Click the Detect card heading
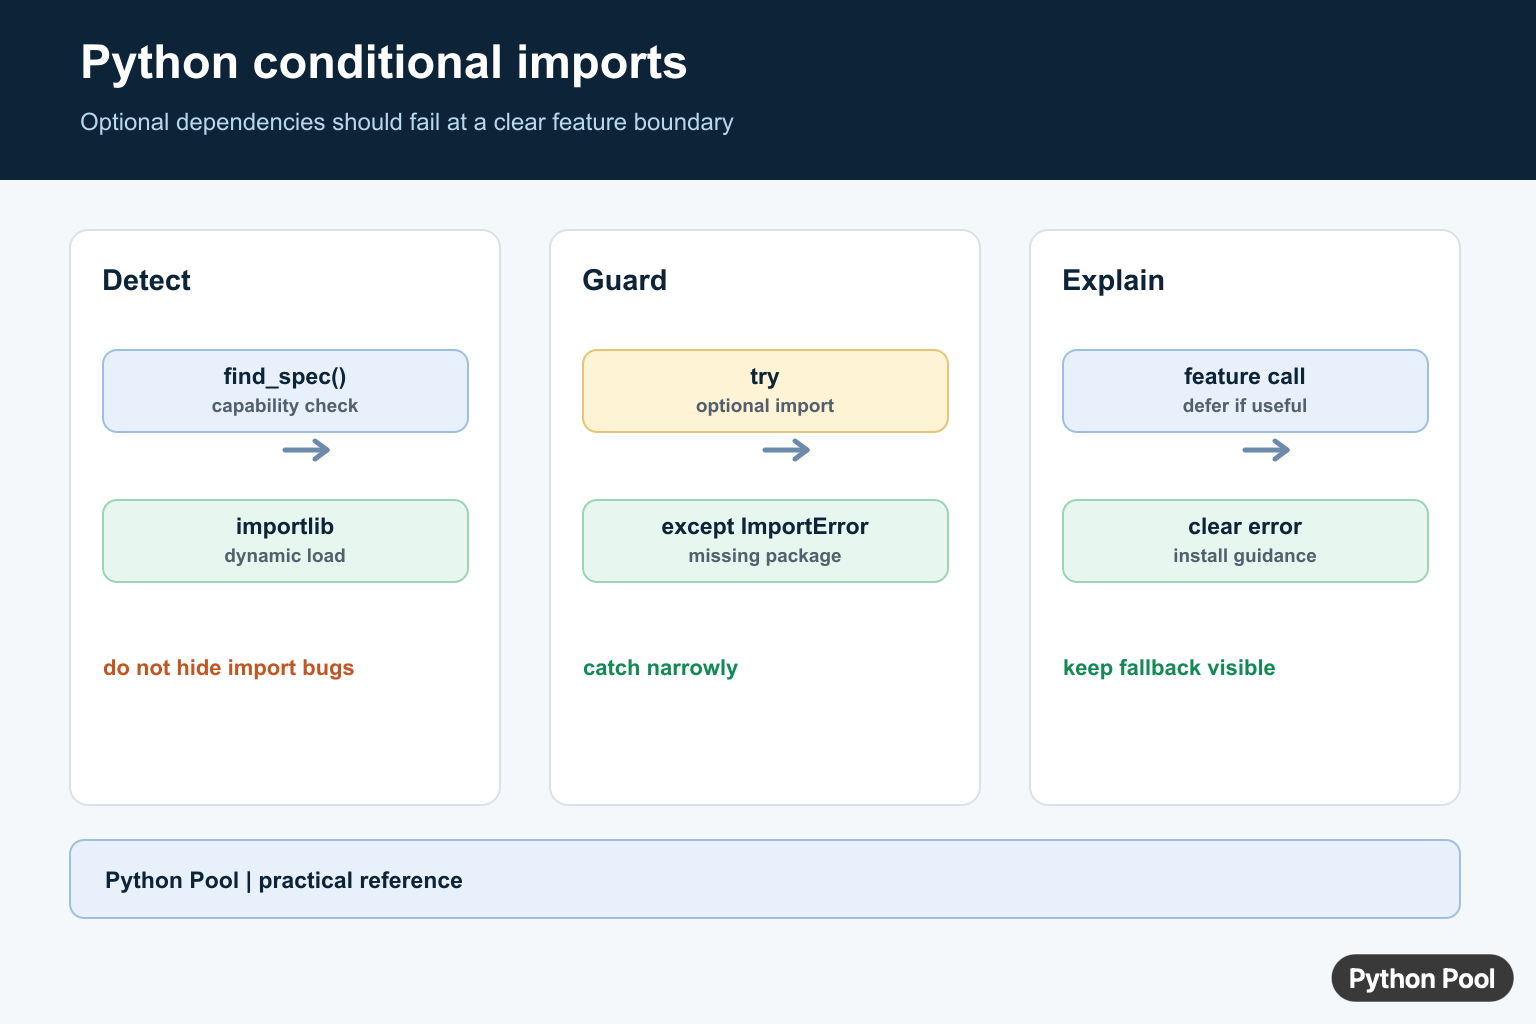The height and width of the screenshot is (1024, 1536). click(x=146, y=280)
